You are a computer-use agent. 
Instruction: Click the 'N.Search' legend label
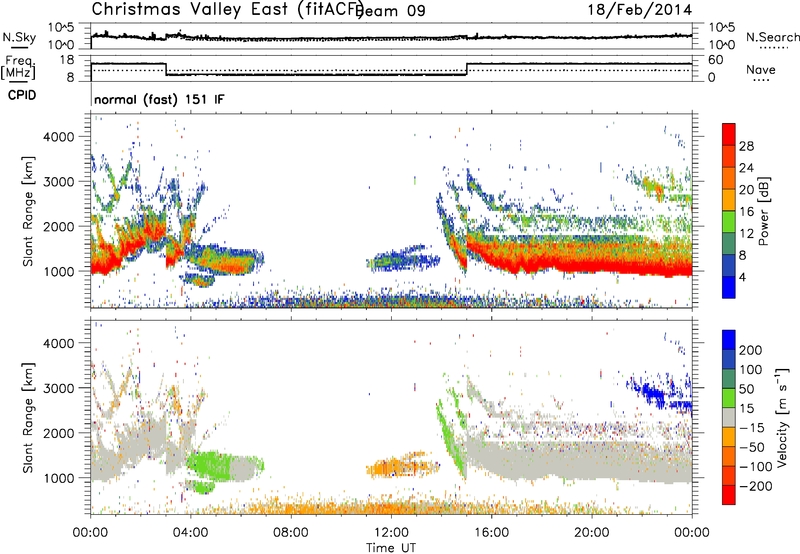772,37
